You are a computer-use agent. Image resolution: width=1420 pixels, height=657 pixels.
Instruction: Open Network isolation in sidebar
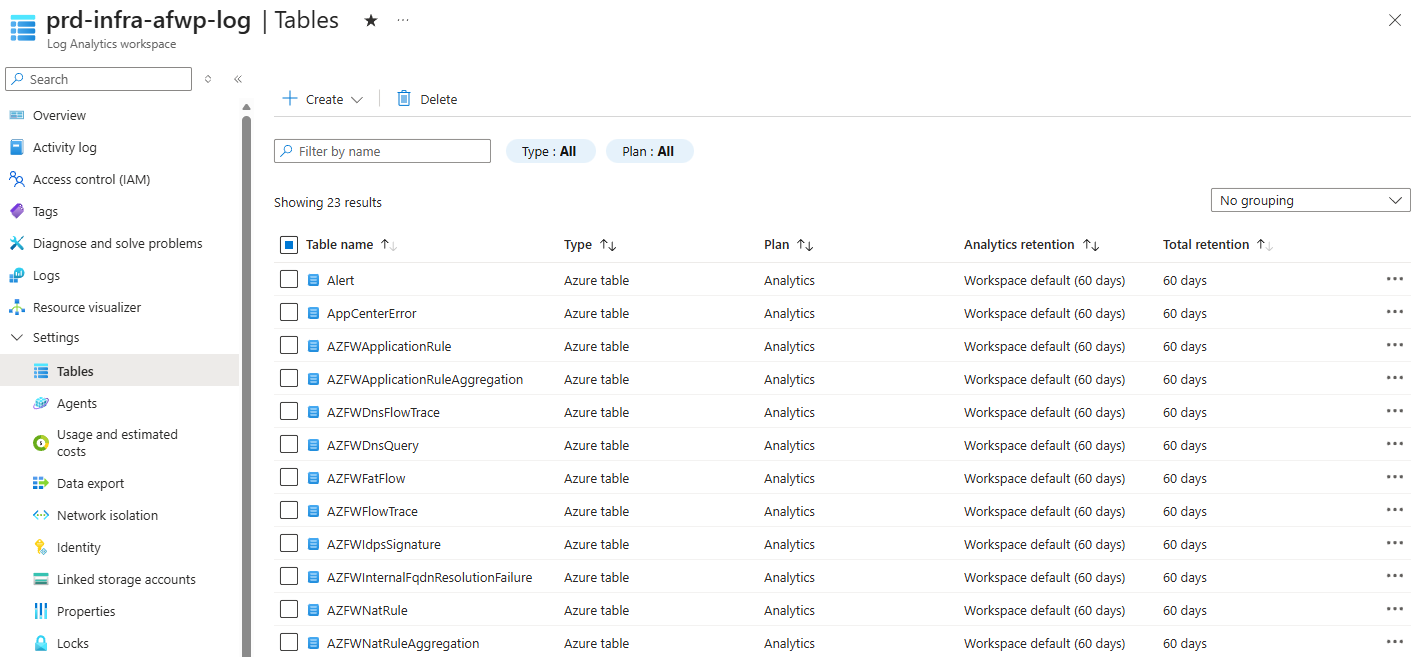pyautogui.click(x=107, y=515)
